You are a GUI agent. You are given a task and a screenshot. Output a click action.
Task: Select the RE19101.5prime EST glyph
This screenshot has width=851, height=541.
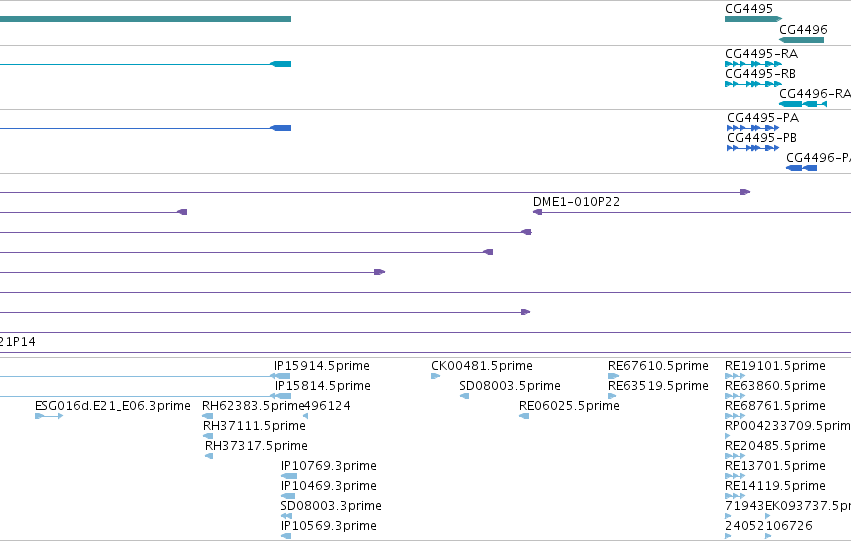tap(735, 376)
